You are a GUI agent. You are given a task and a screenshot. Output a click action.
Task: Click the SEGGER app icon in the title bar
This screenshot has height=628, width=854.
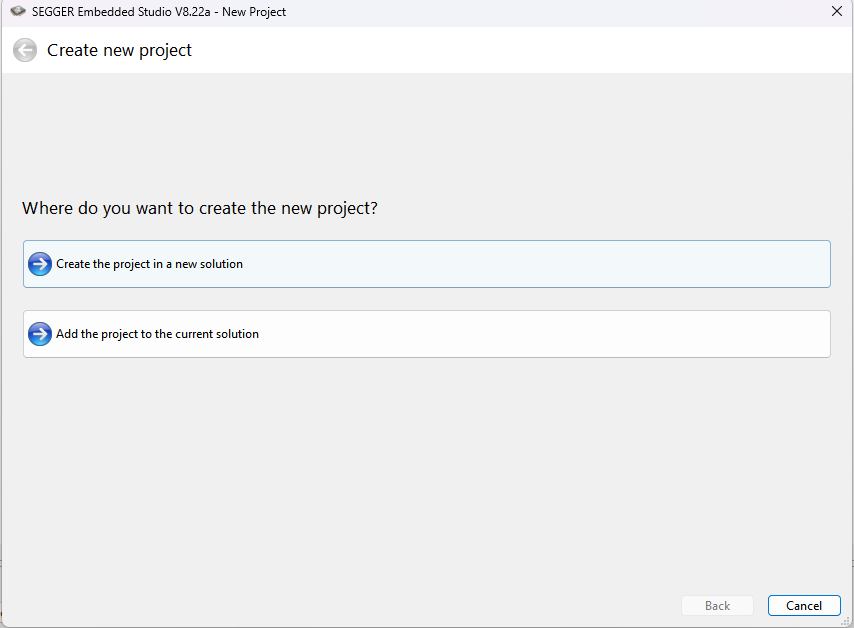(x=18, y=11)
